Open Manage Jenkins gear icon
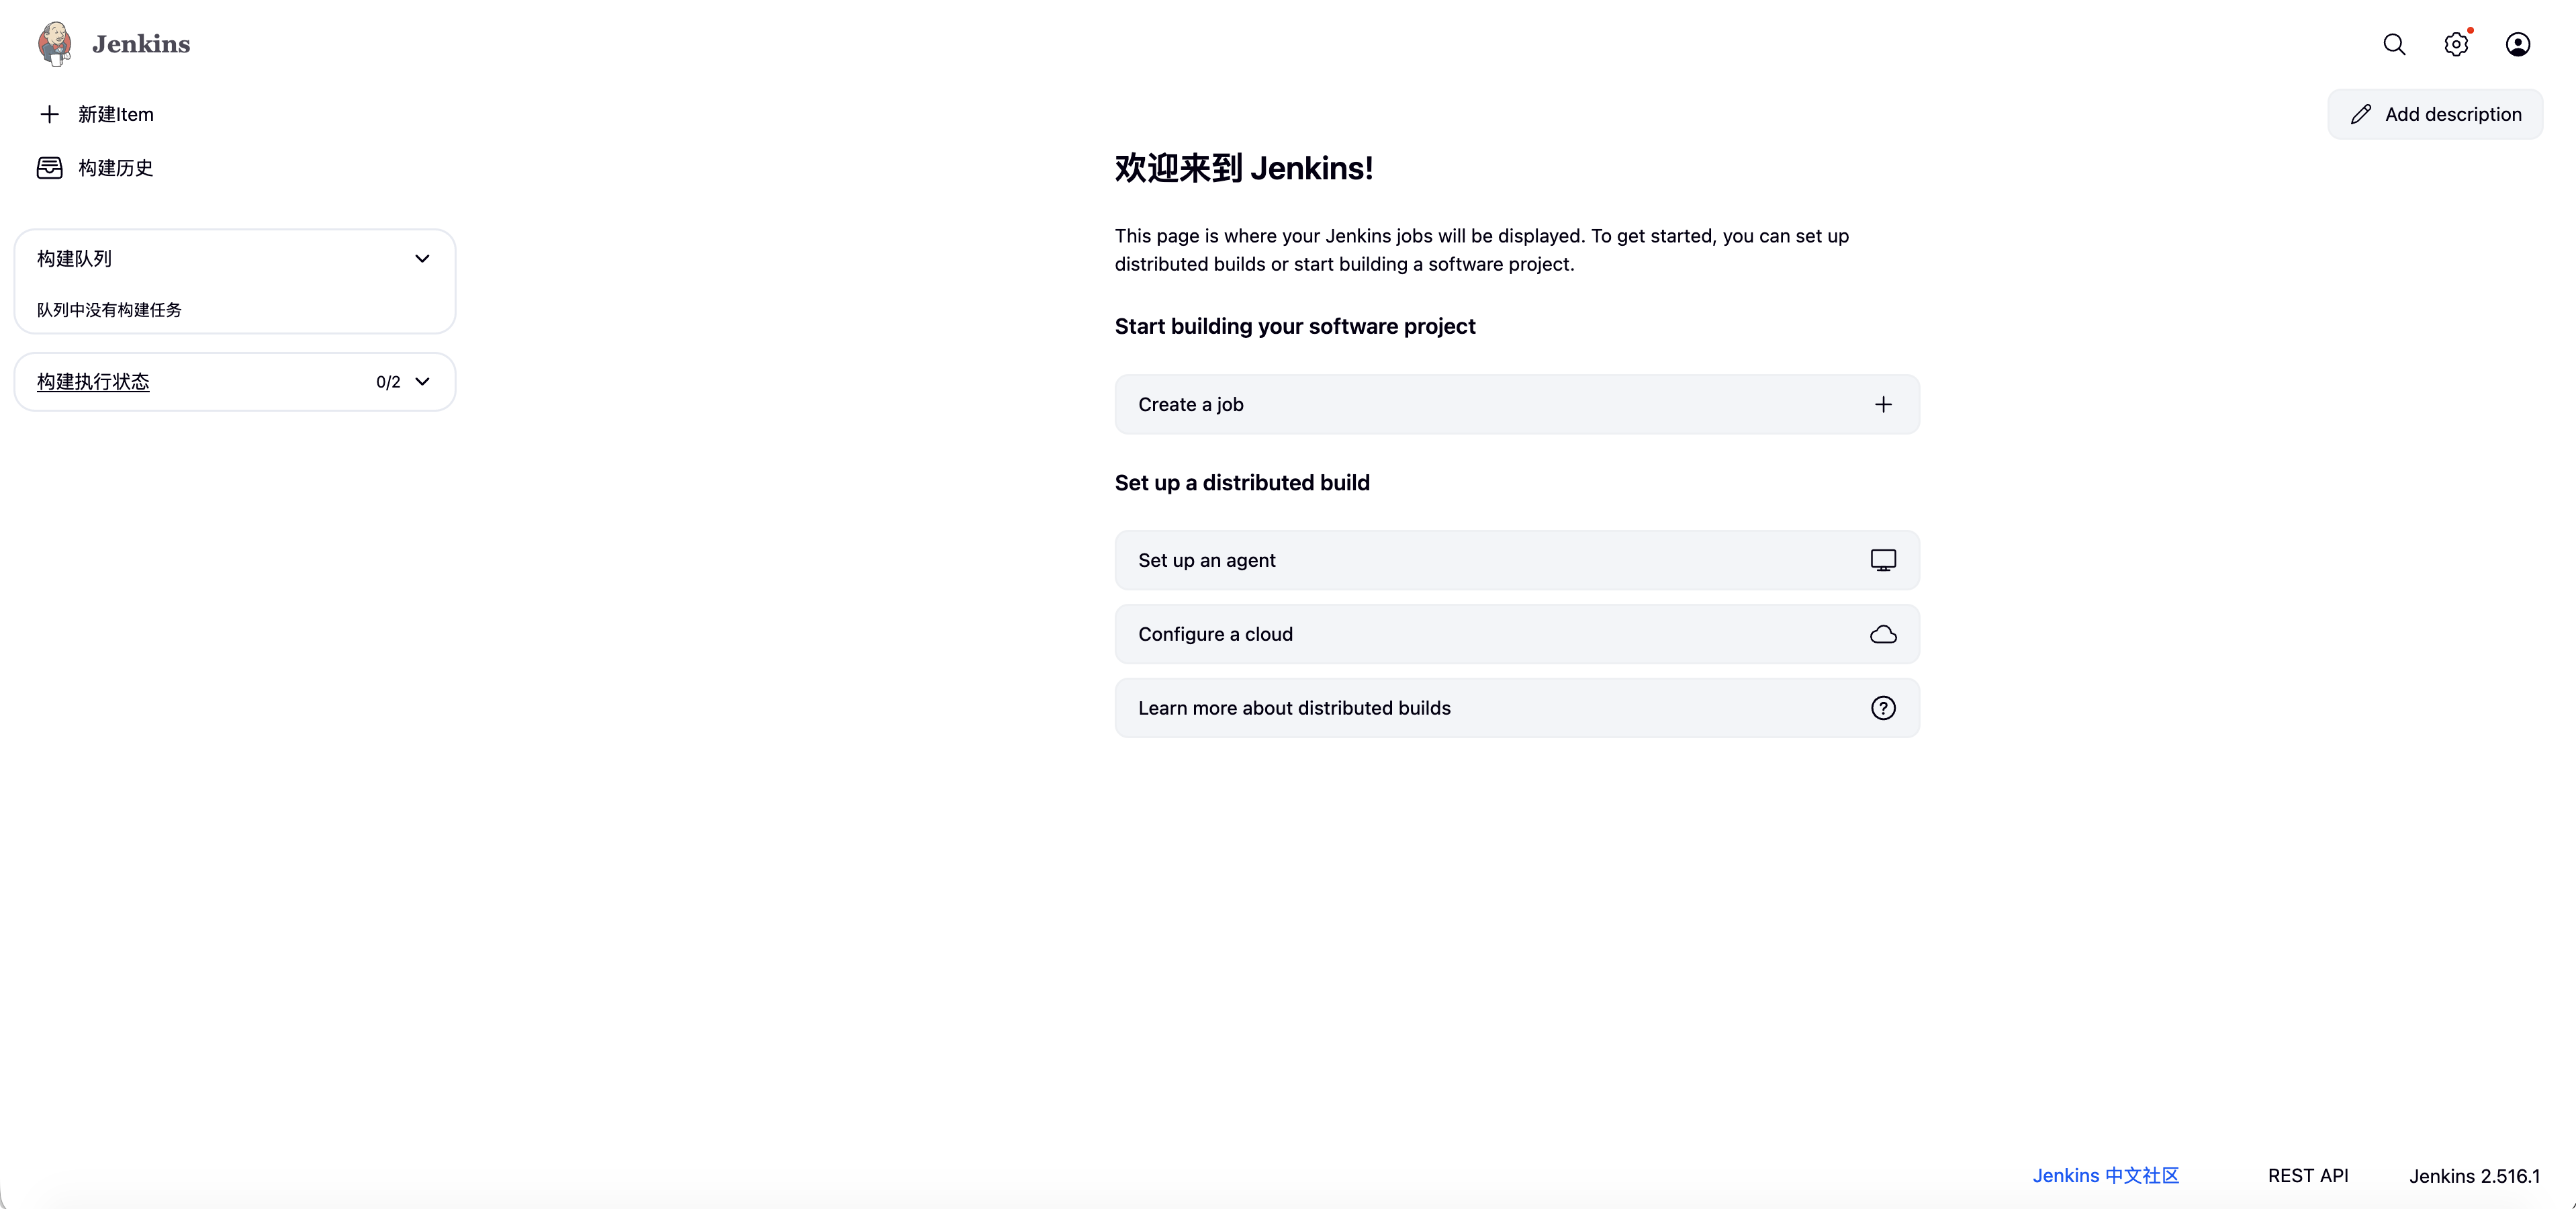The height and width of the screenshot is (1209, 2576). (x=2456, y=44)
